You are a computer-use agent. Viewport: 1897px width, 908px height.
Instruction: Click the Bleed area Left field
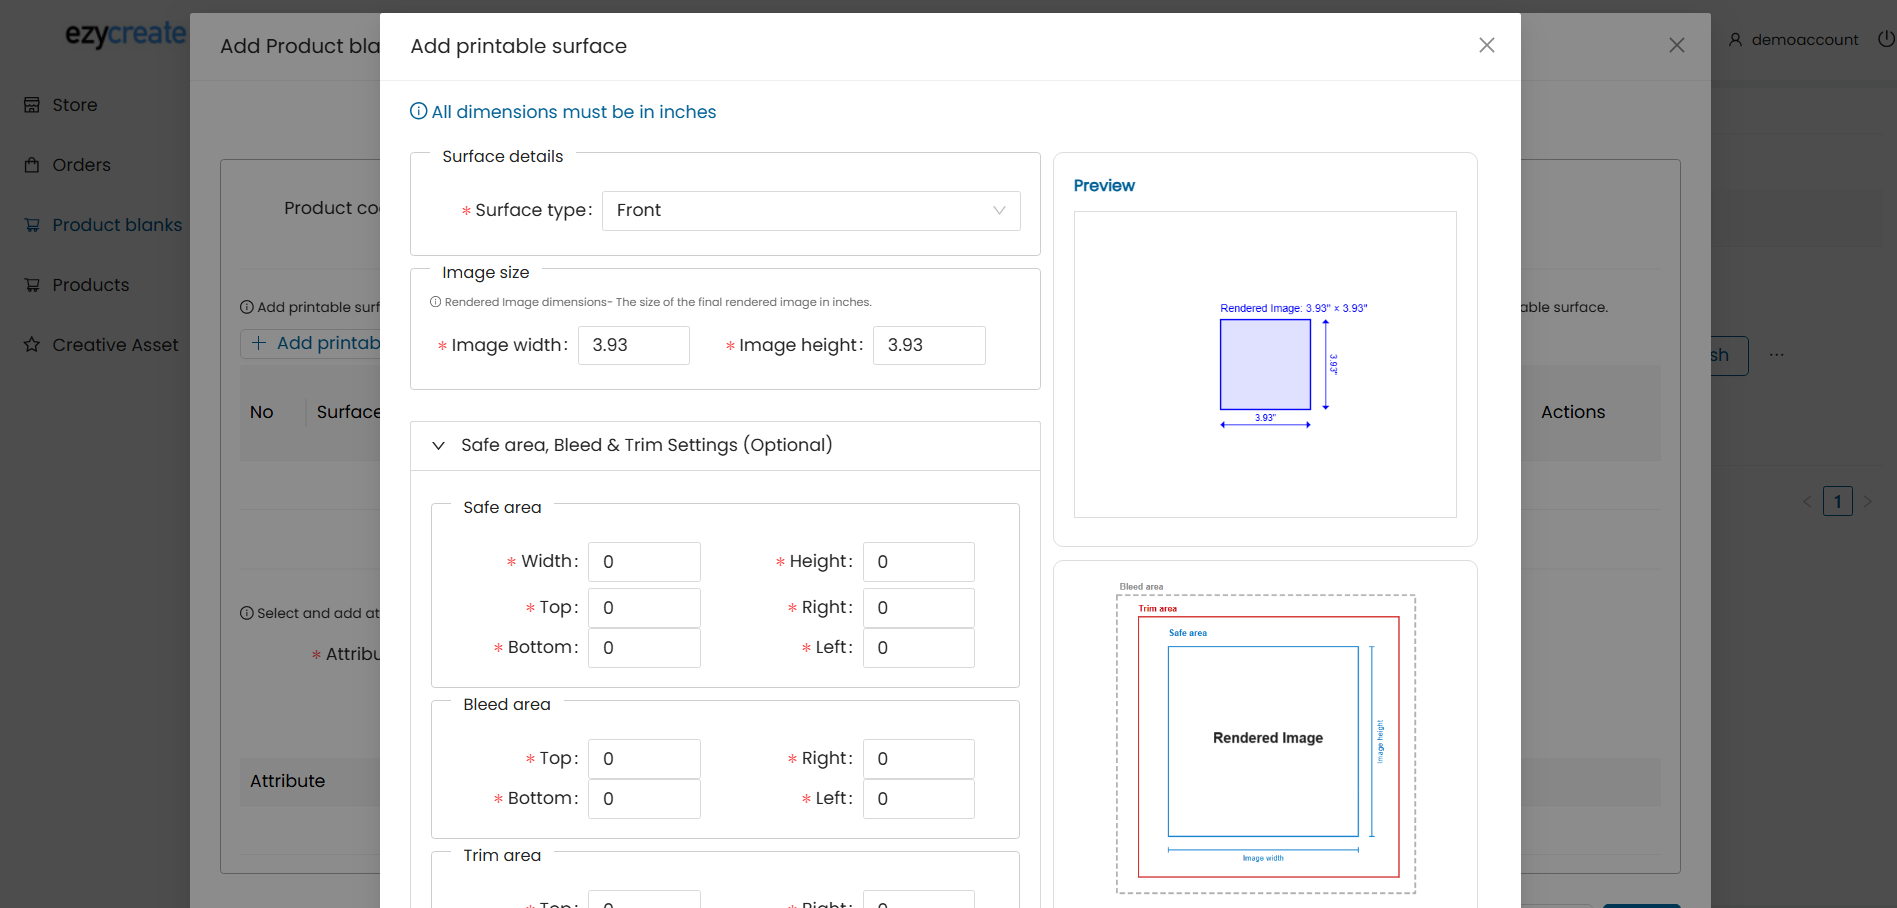[918, 799]
